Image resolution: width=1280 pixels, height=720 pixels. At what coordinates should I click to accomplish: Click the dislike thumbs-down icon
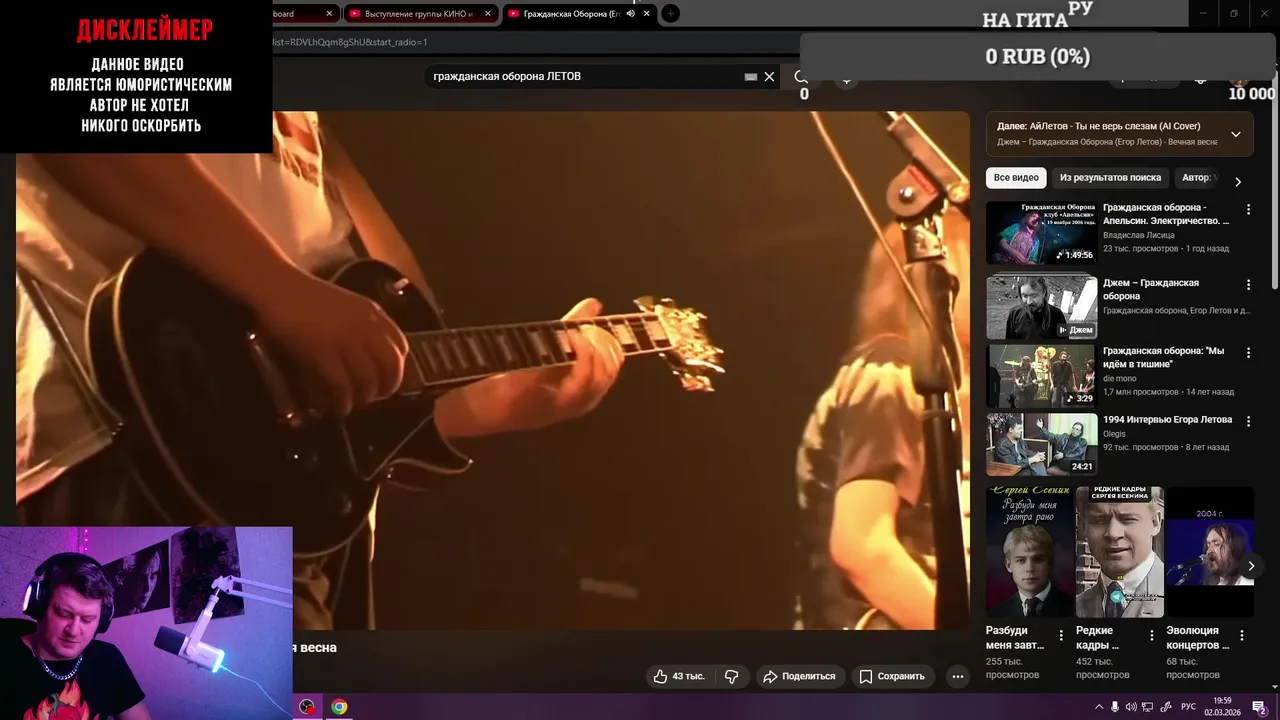click(731, 676)
